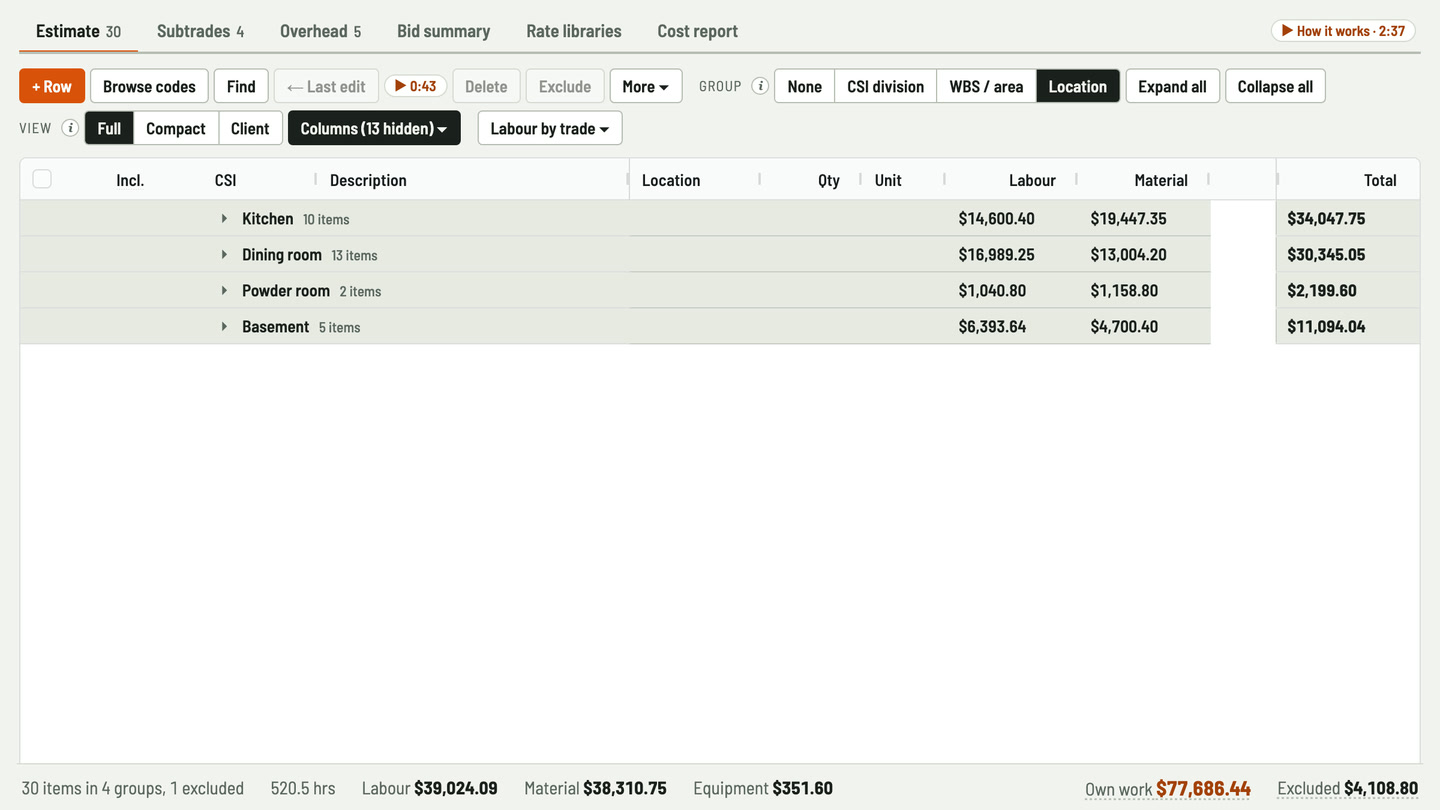Expand the Dining room group
The height and width of the screenshot is (810, 1440).
tap(224, 254)
